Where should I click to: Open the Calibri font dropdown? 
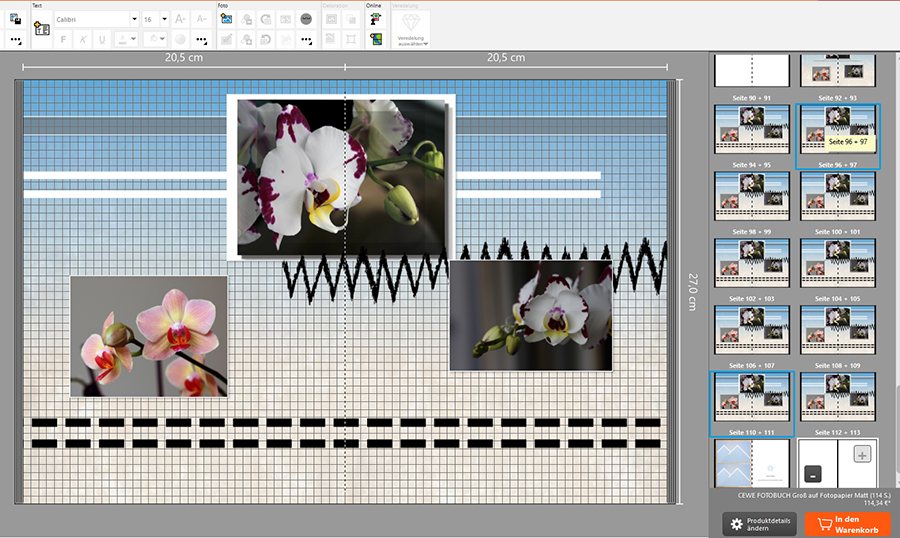click(x=134, y=19)
